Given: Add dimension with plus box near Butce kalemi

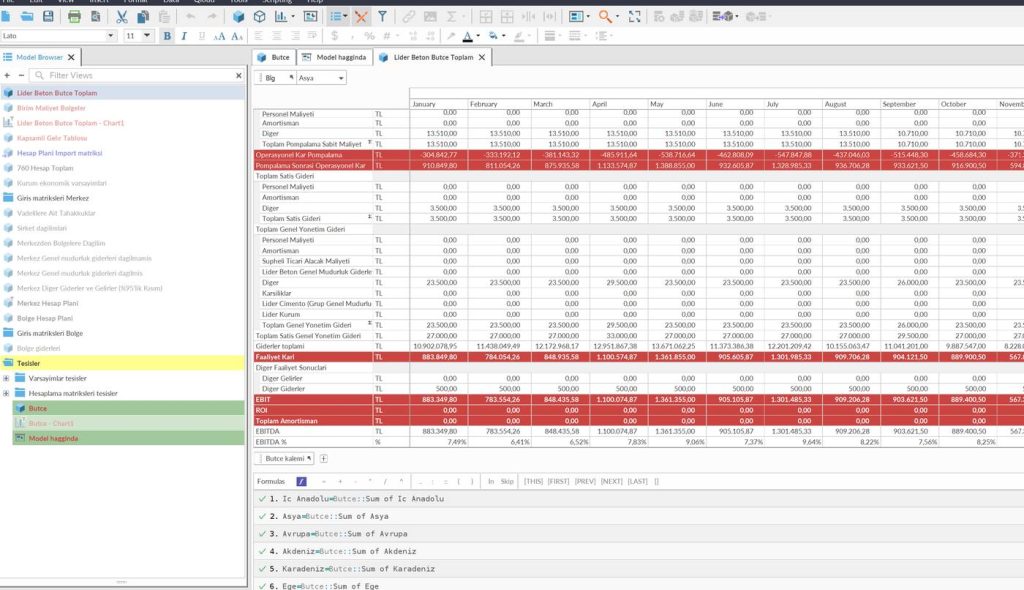Looking at the screenshot, I should [323, 459].
